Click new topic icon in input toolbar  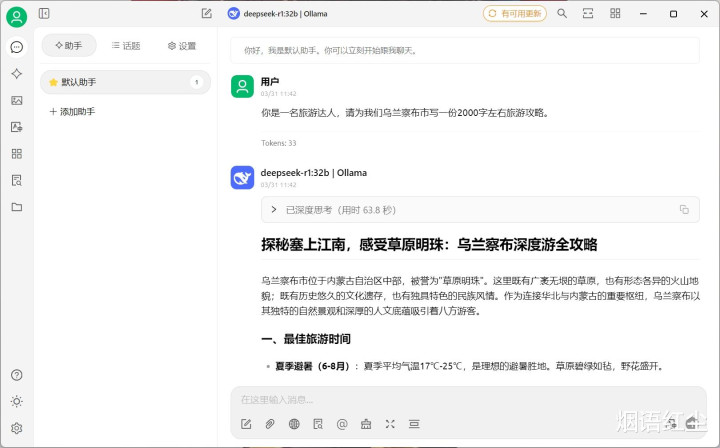[246, 424]
